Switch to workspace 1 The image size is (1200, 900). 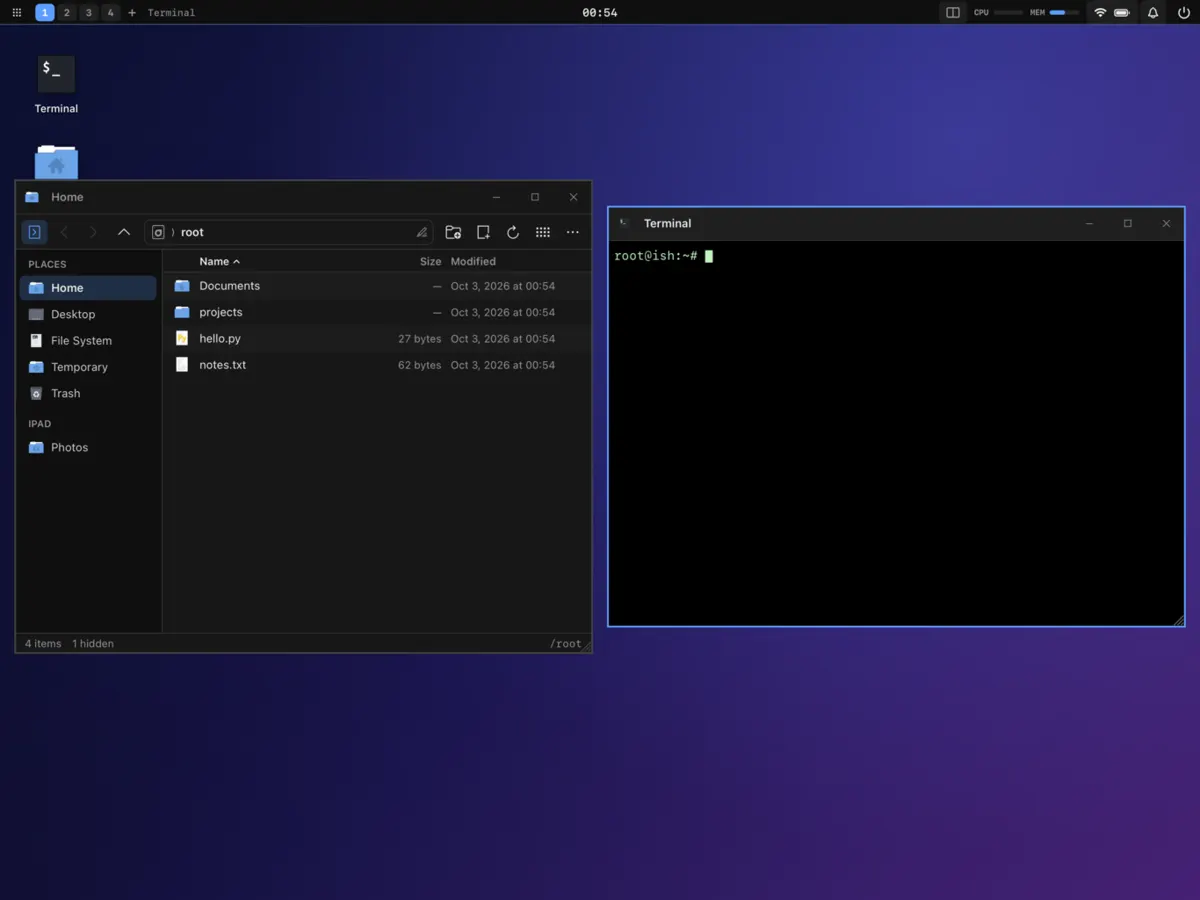coord(45,12)
